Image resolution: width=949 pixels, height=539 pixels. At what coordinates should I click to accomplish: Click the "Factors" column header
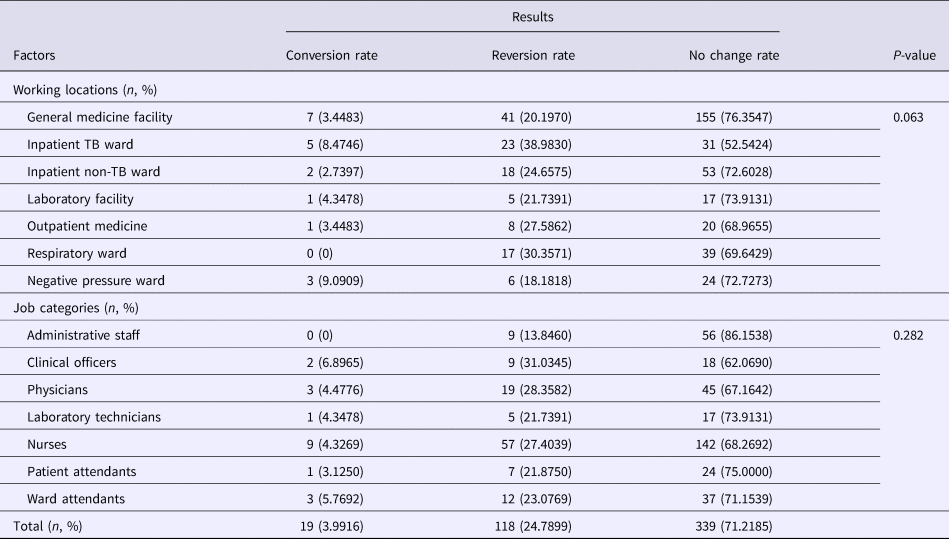(x=34, y=56)
